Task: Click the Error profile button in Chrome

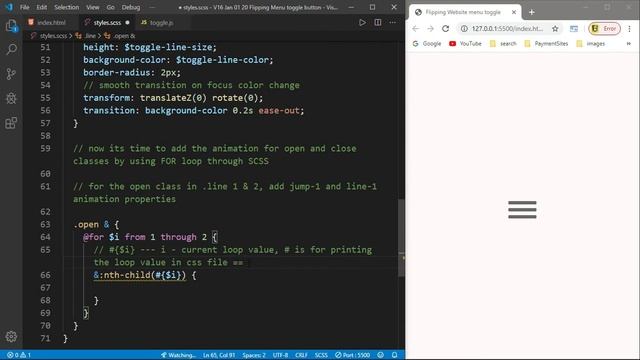Action: (604, 29)
